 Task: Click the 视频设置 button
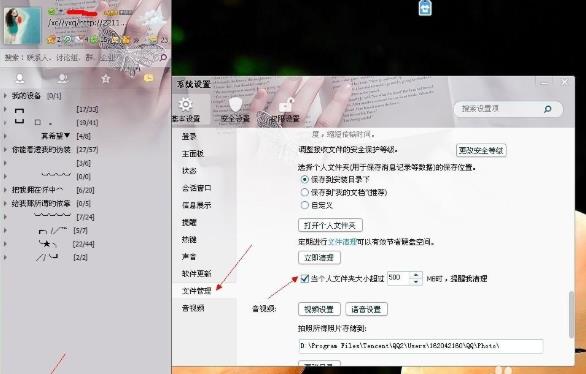coord(319,309)
